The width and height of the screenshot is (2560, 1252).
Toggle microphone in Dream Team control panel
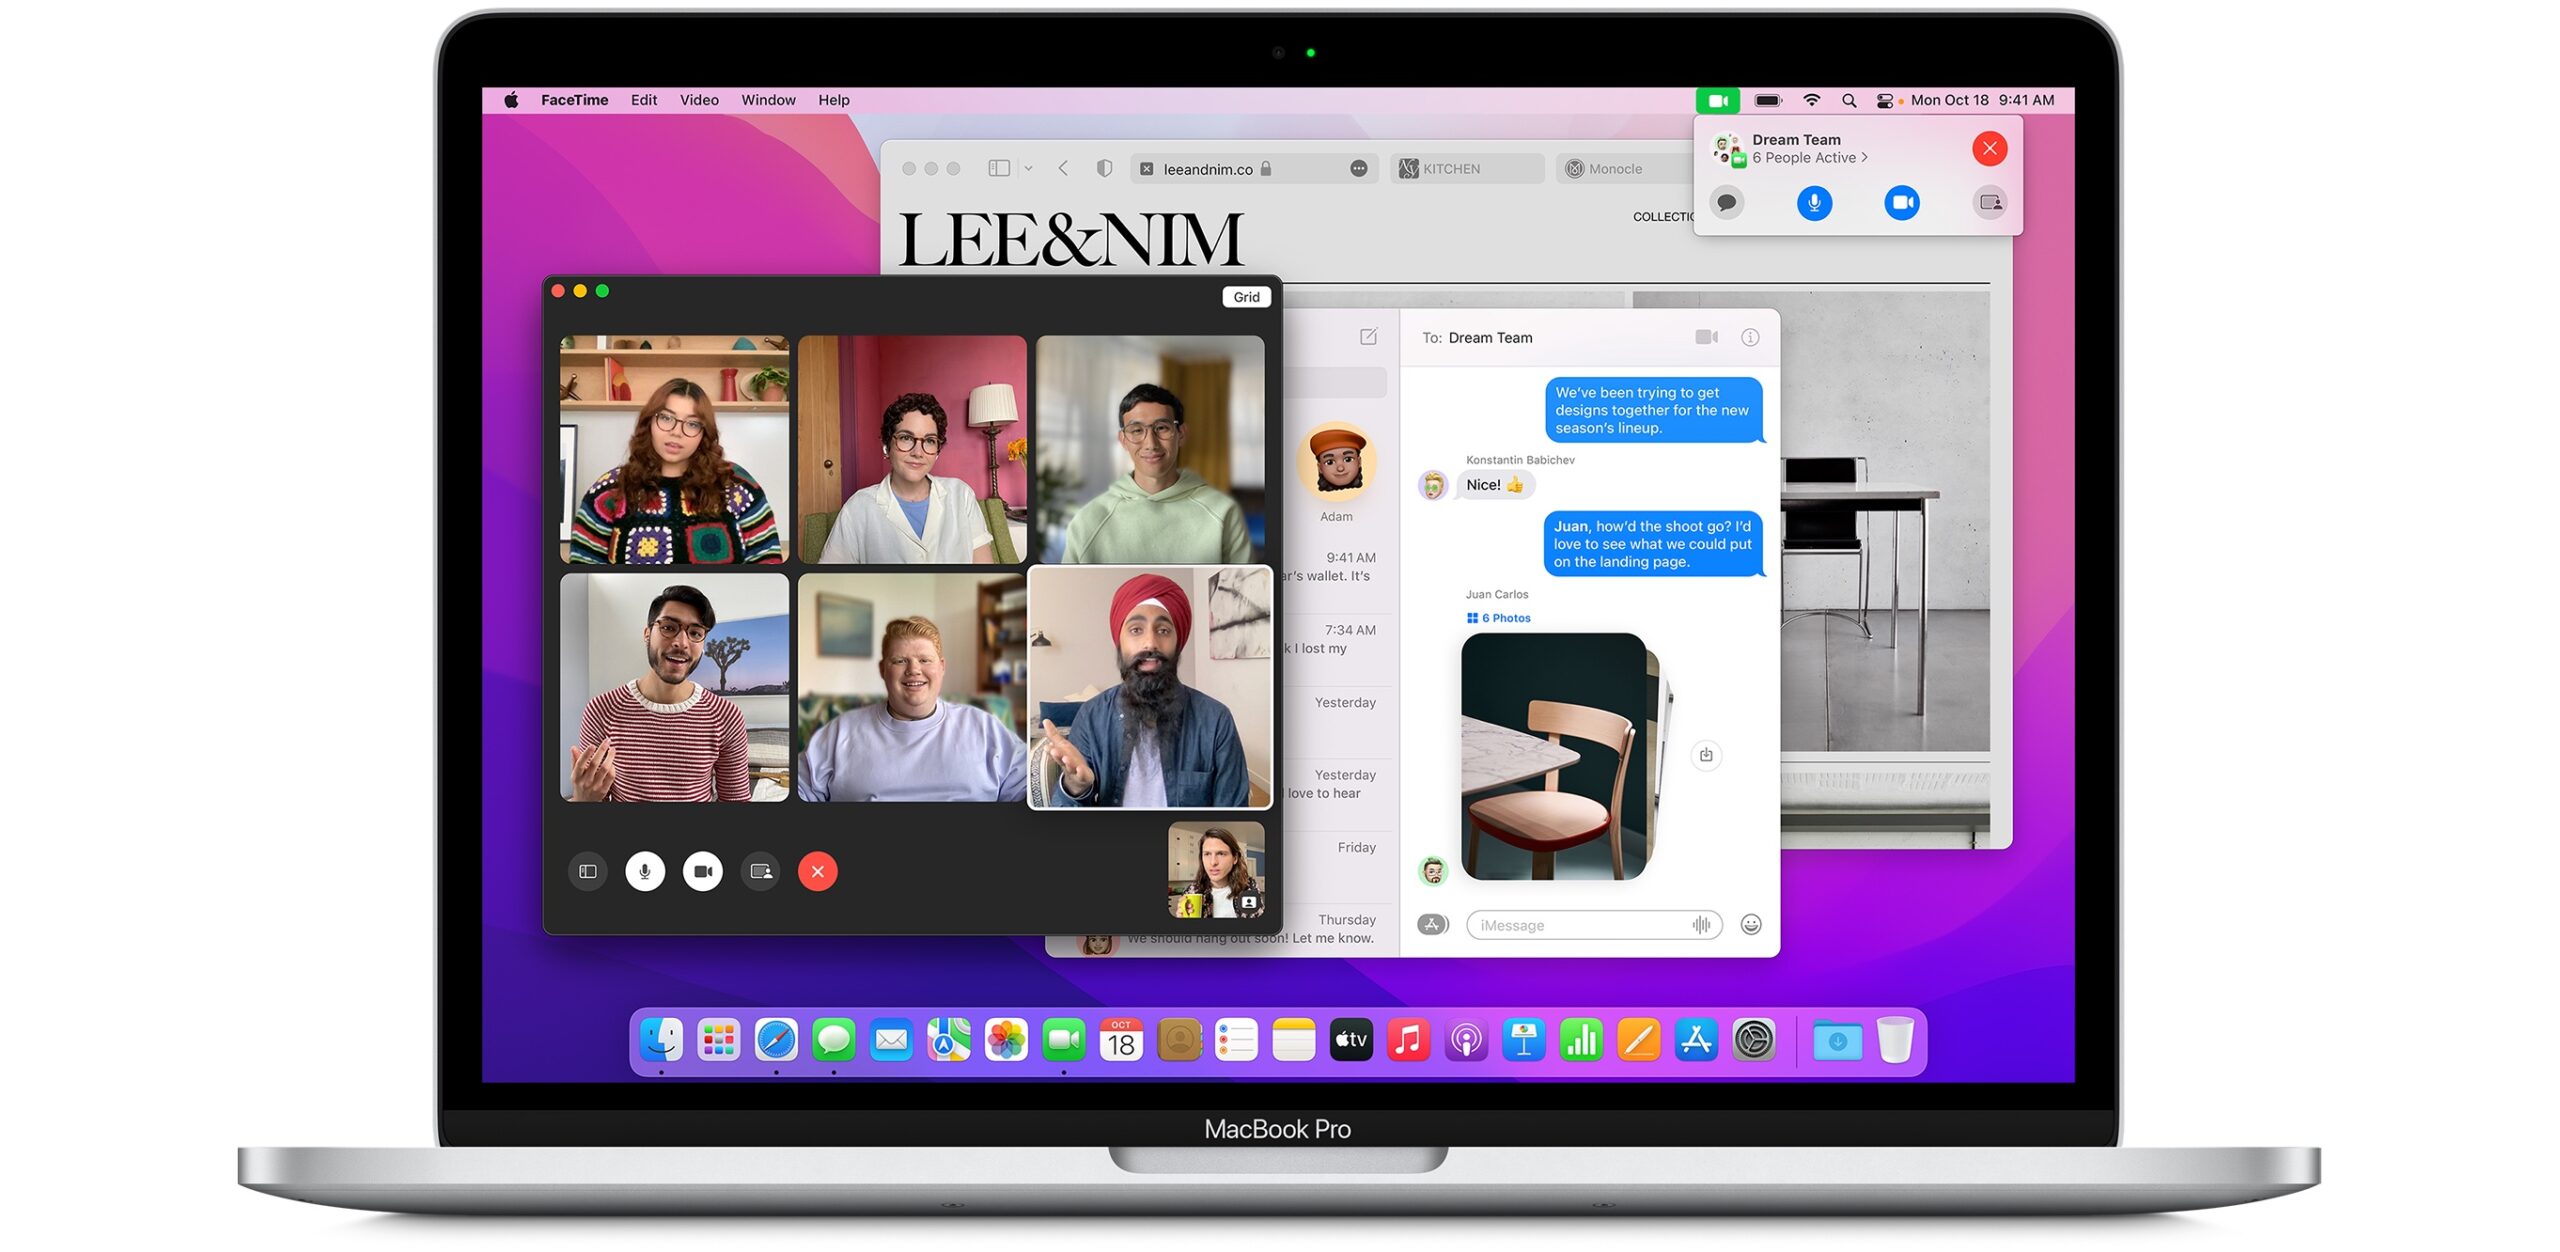coord(1814,203)
